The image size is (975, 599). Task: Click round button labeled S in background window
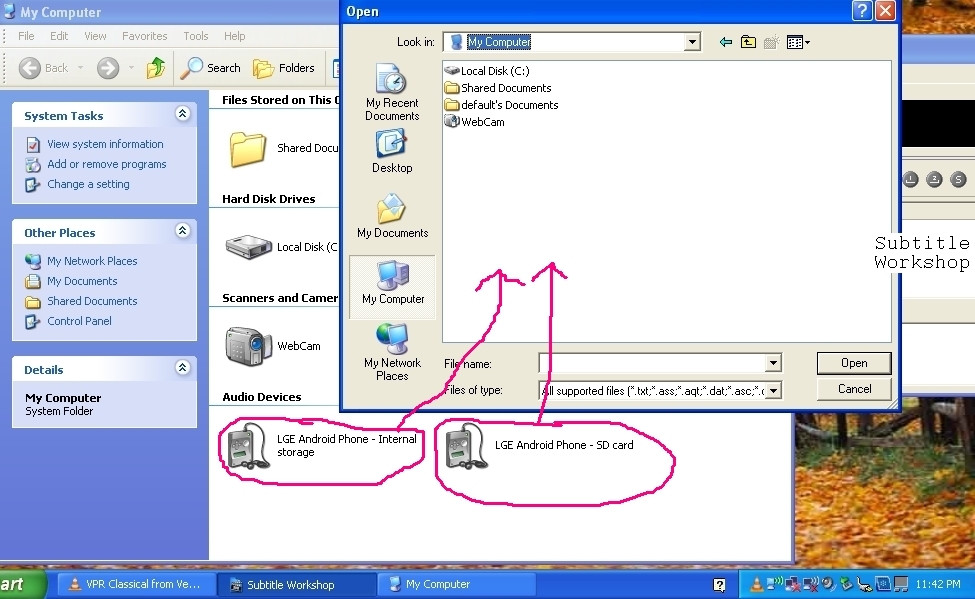pos(958,180)
